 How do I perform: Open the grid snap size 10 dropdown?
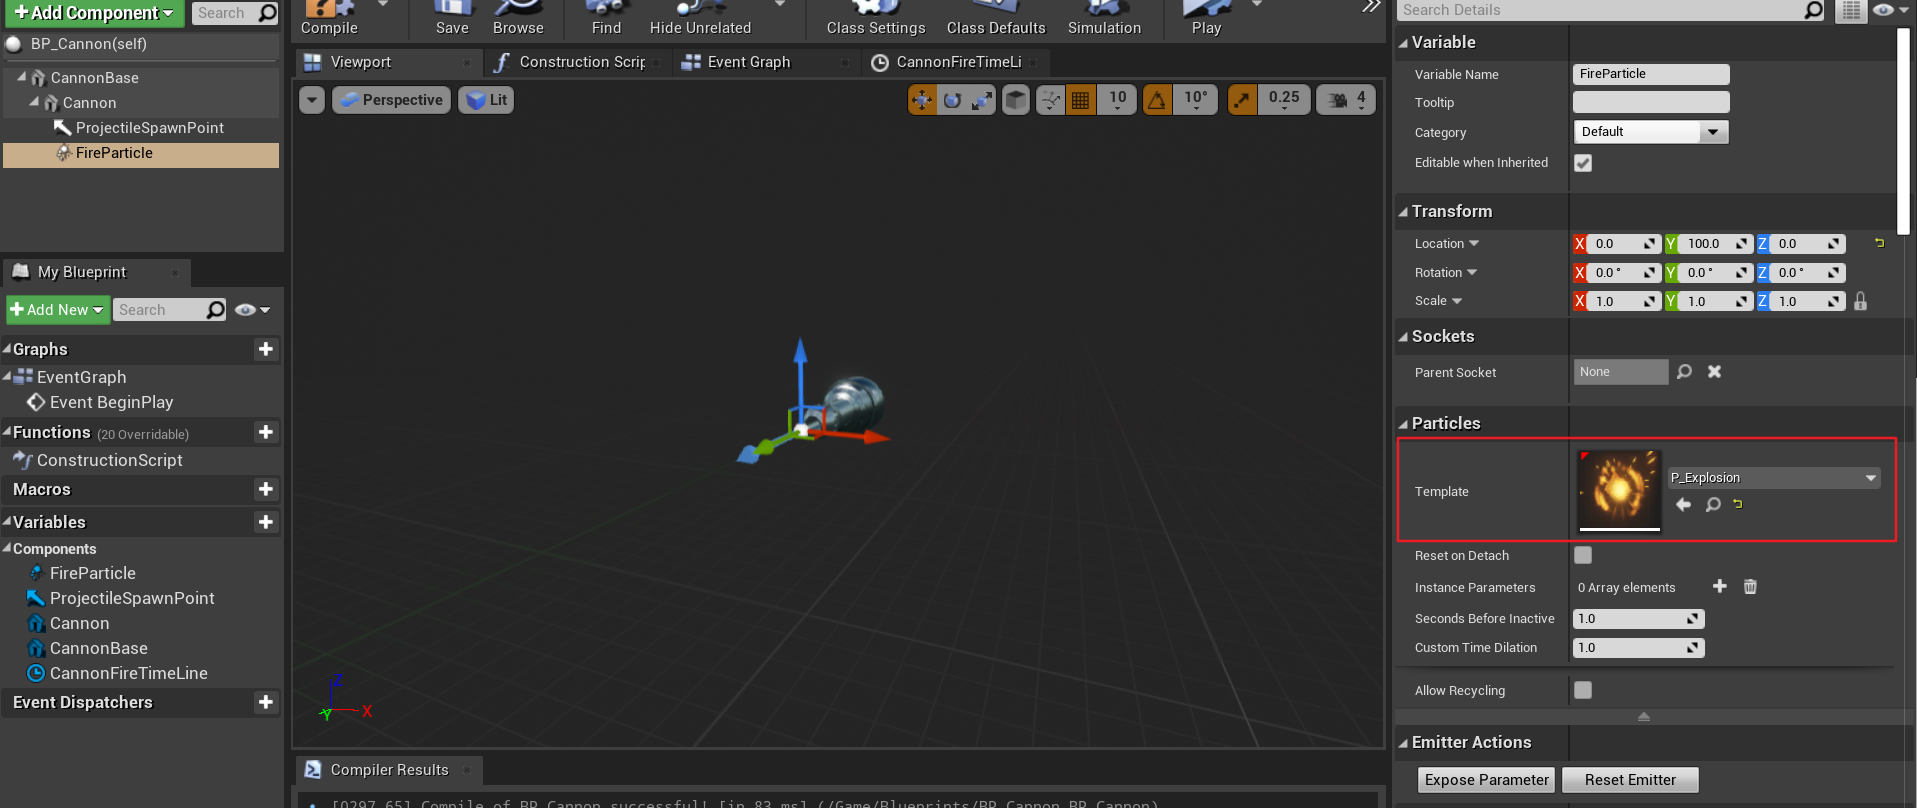(x=1118, y=100)
